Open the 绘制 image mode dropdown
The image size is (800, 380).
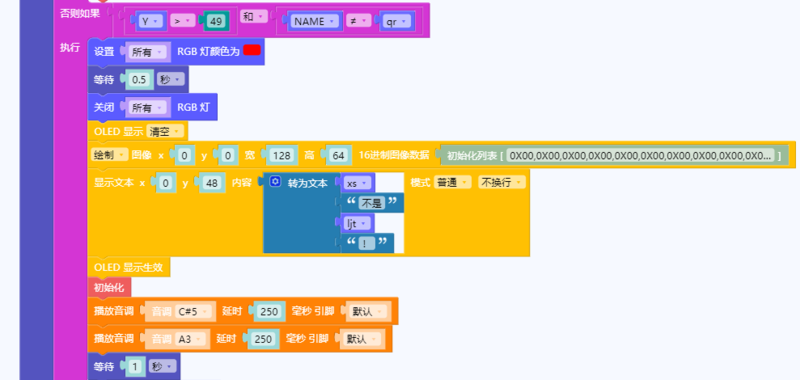coord(109,155)
